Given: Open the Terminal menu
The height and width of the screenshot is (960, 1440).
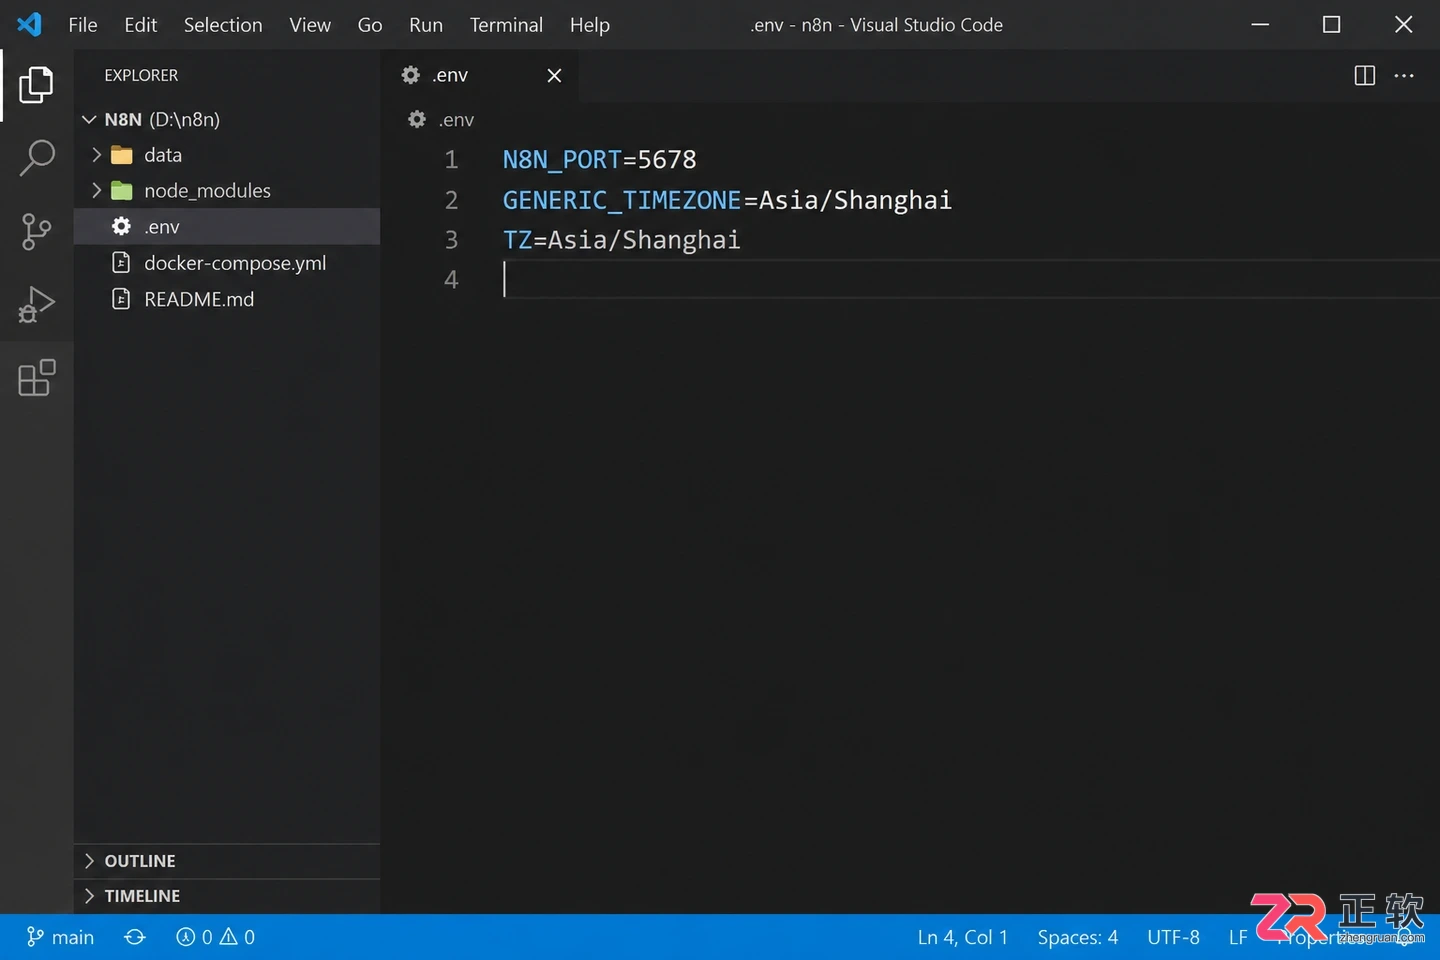Looking at the screenshot, I should [506, 25].
